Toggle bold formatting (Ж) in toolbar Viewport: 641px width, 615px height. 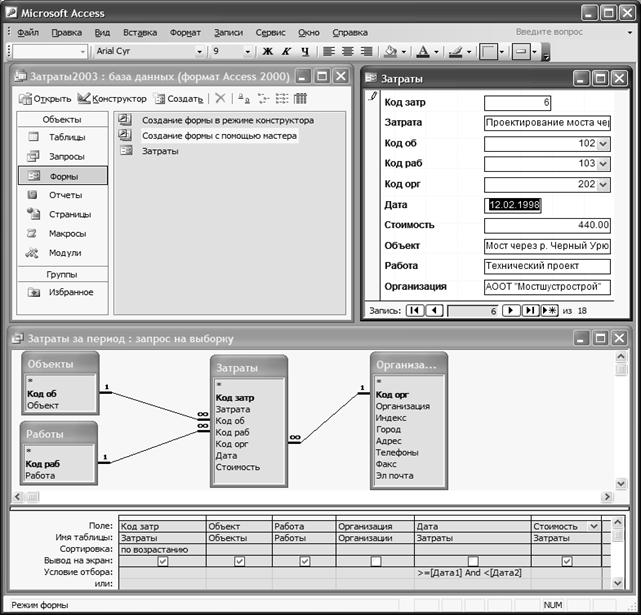pyautogui.click(x=267, y=51)
